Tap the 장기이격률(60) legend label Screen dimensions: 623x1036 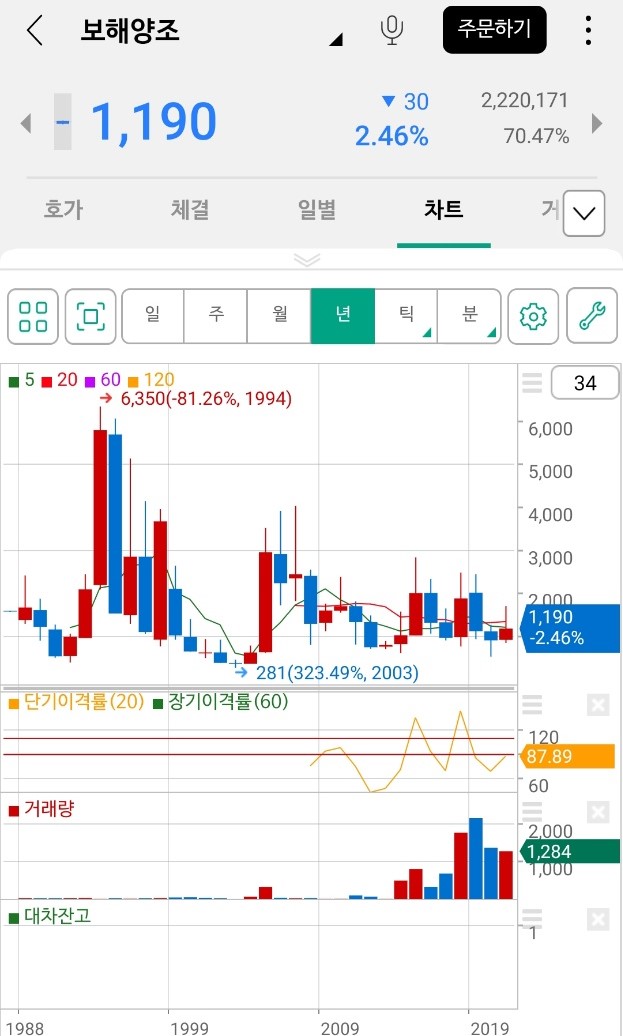coord(221,701)
